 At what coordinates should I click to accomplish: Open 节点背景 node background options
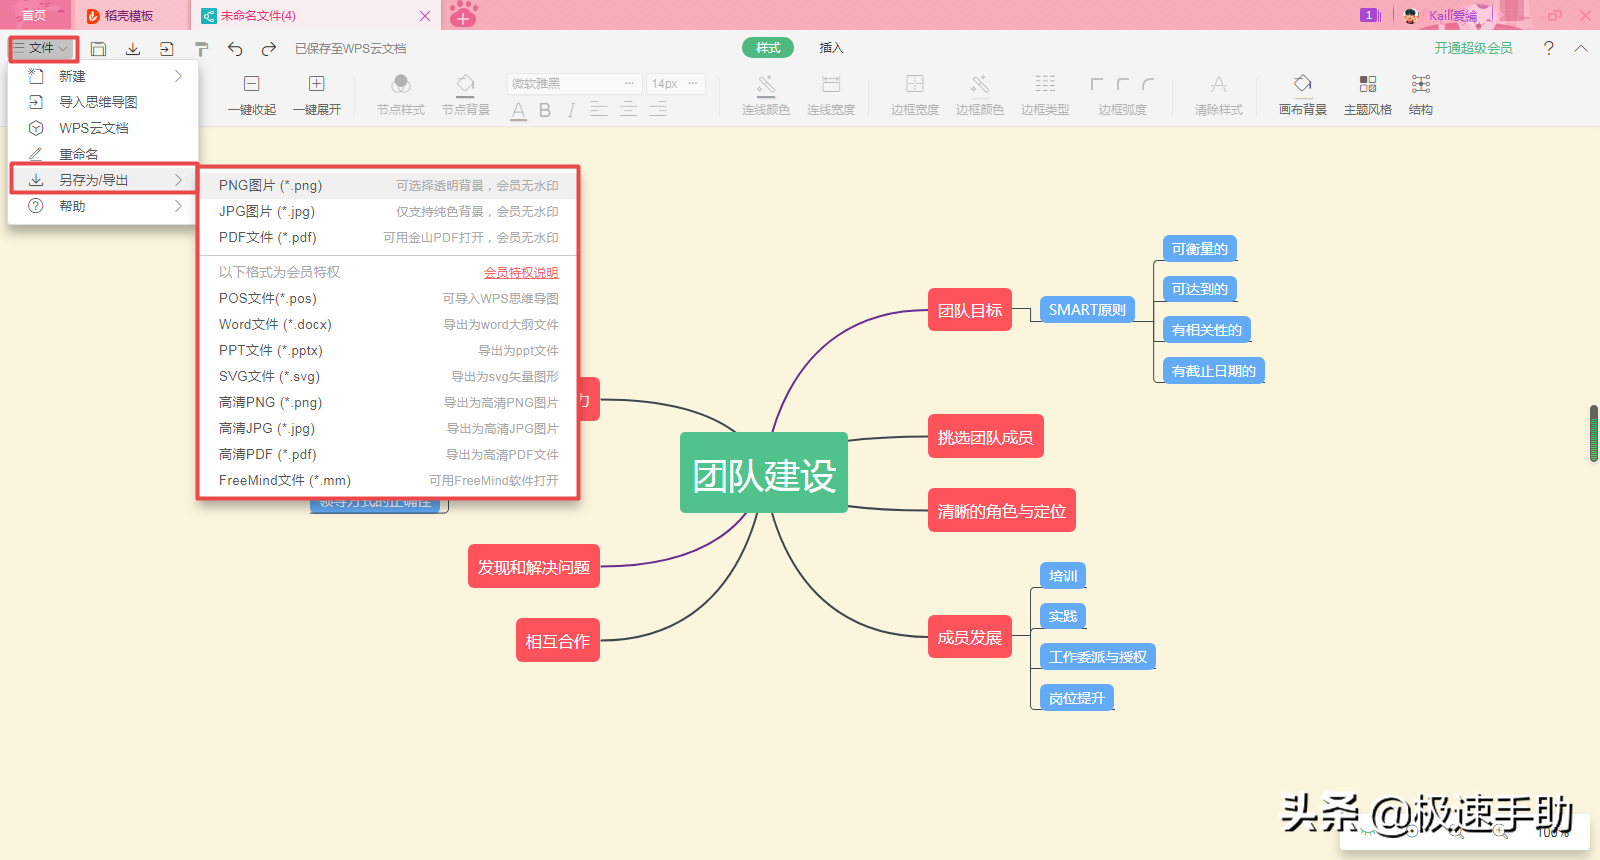click(466, 95)
